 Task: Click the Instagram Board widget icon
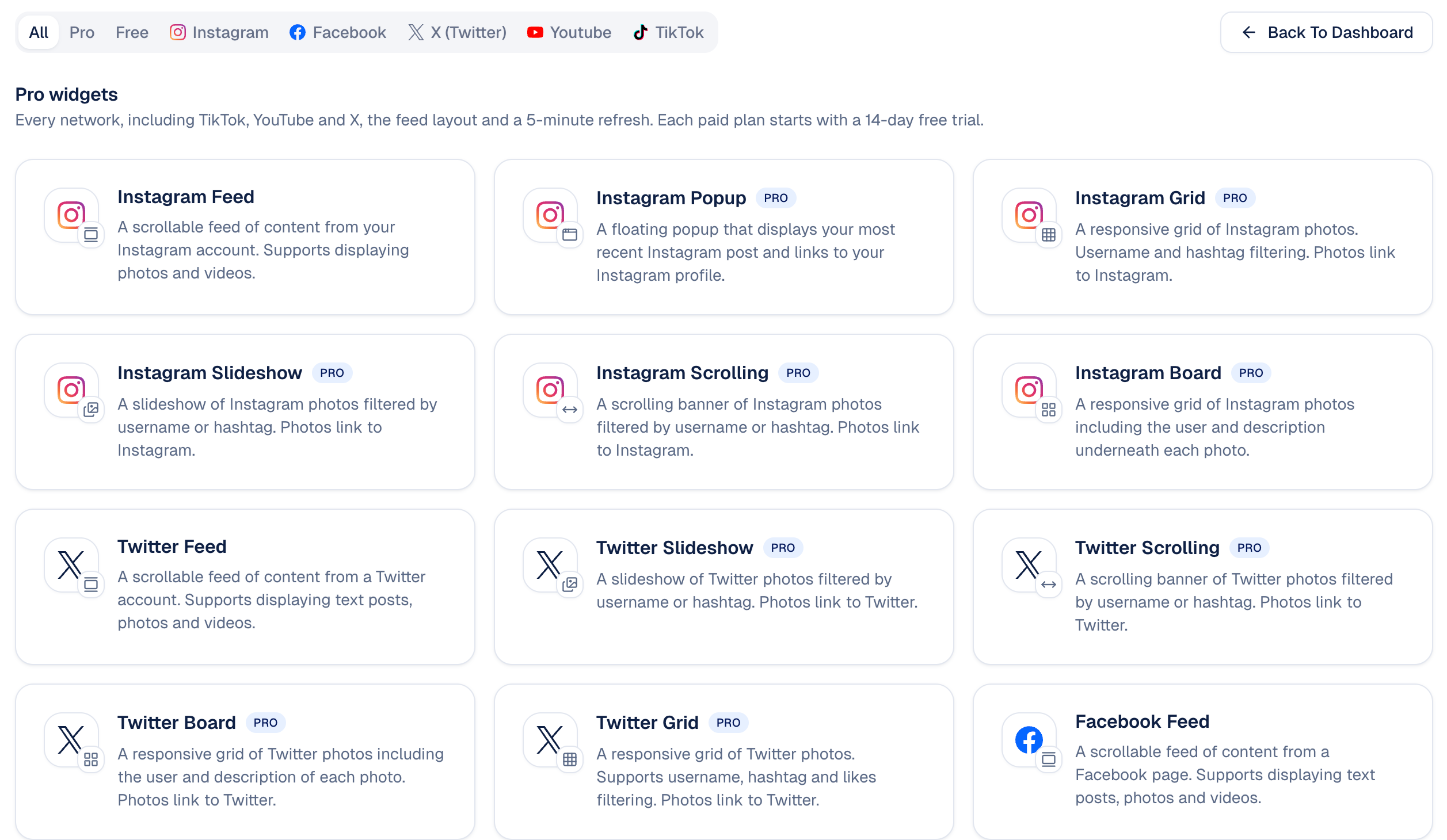(x=1029, y=390)
